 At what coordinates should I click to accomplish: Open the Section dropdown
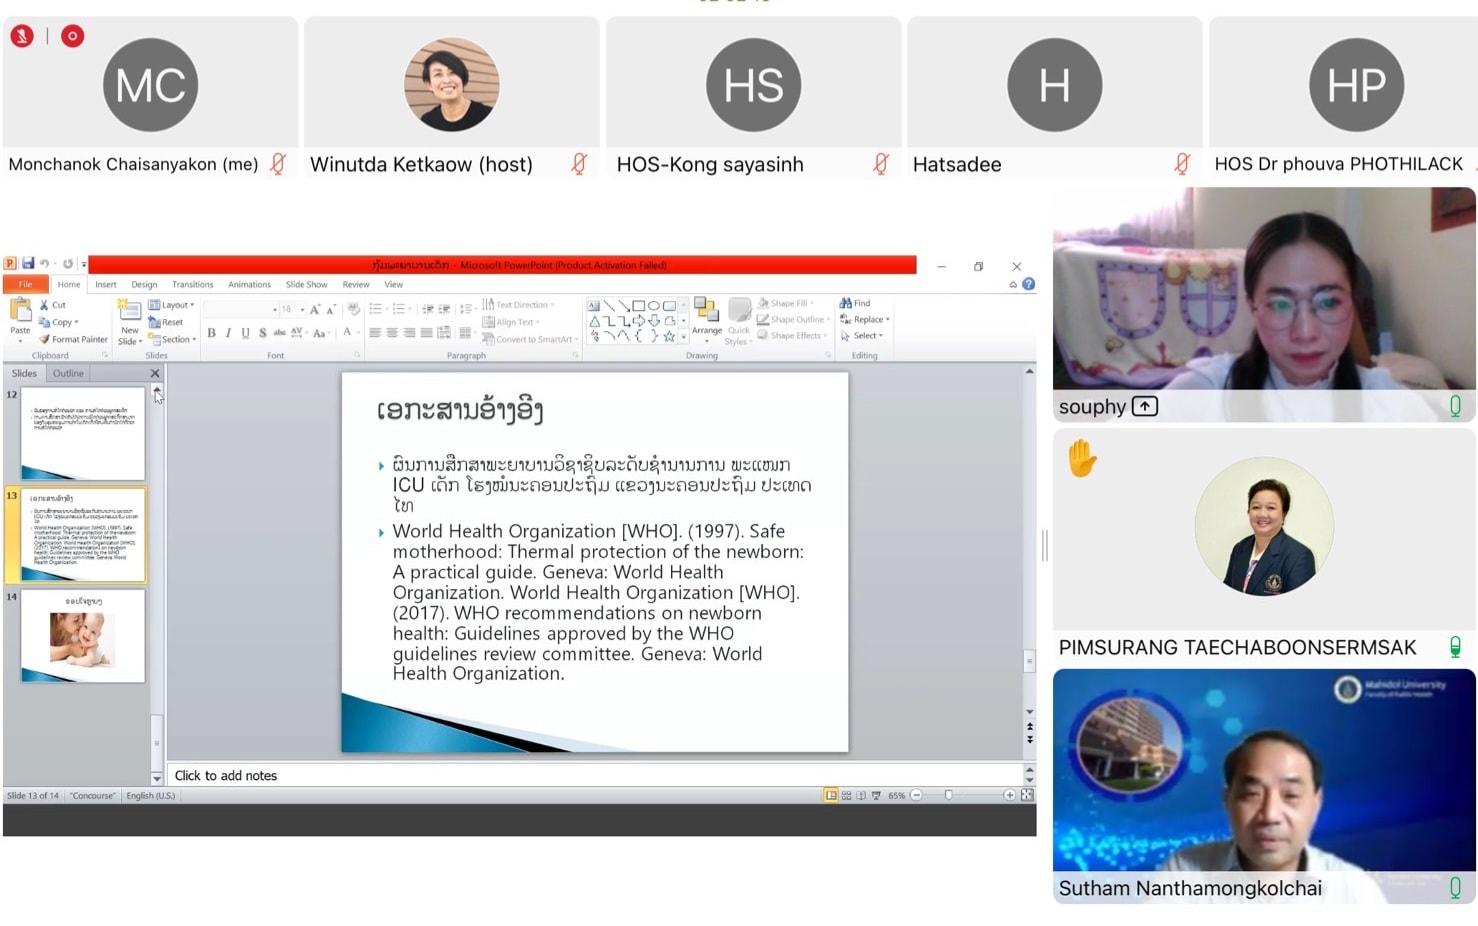pyautogui.click(x=172, y=339)
